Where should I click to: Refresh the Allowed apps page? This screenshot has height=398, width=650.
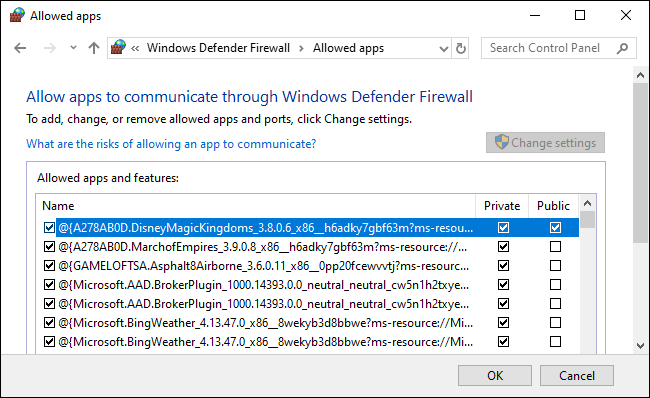(x=461, y=49)
